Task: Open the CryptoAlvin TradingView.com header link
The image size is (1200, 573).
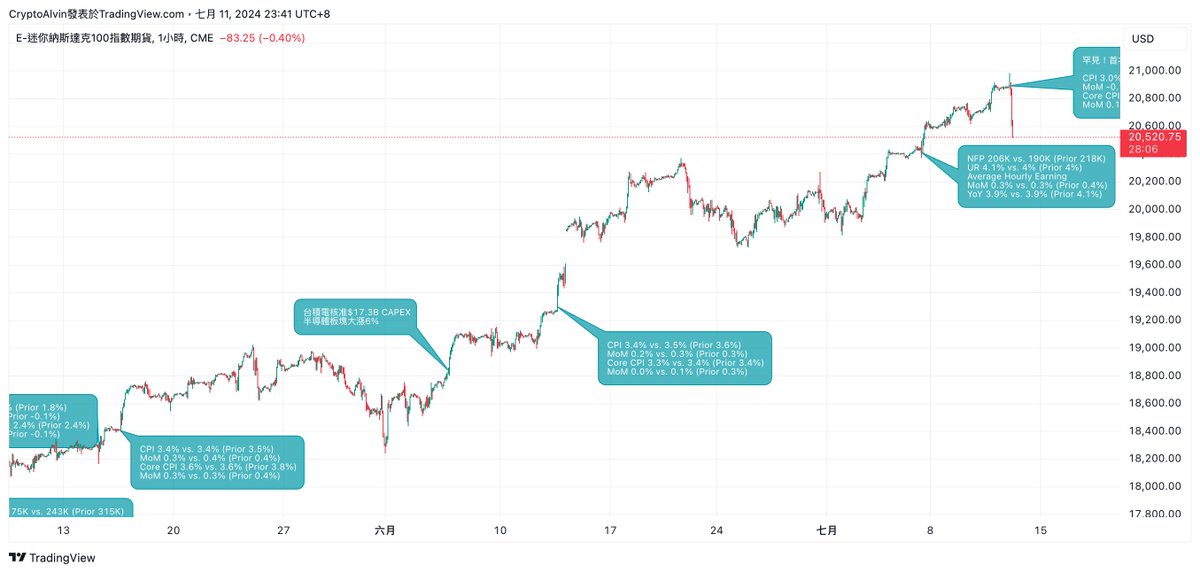Action: 97,14
